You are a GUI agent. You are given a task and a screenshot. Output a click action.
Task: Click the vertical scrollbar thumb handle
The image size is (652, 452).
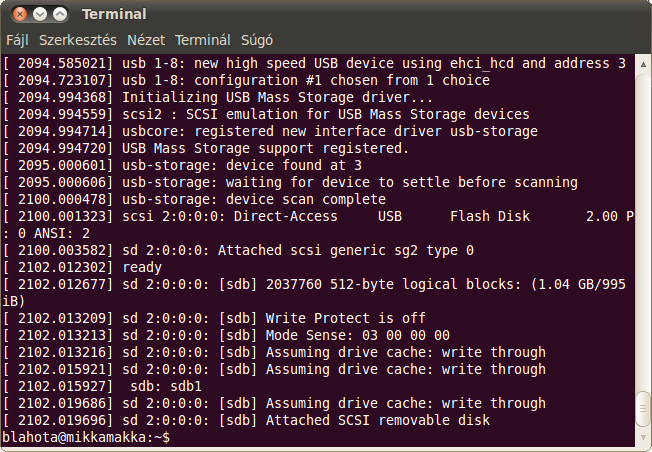pos(643,408)
